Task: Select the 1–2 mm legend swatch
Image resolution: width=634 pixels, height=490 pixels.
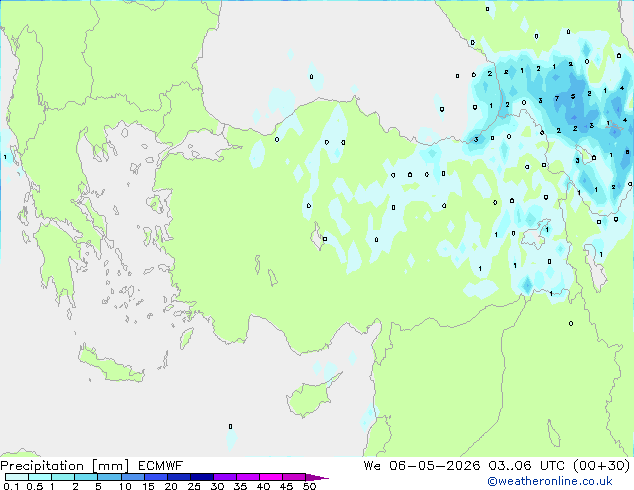Action: click(63, 477)
